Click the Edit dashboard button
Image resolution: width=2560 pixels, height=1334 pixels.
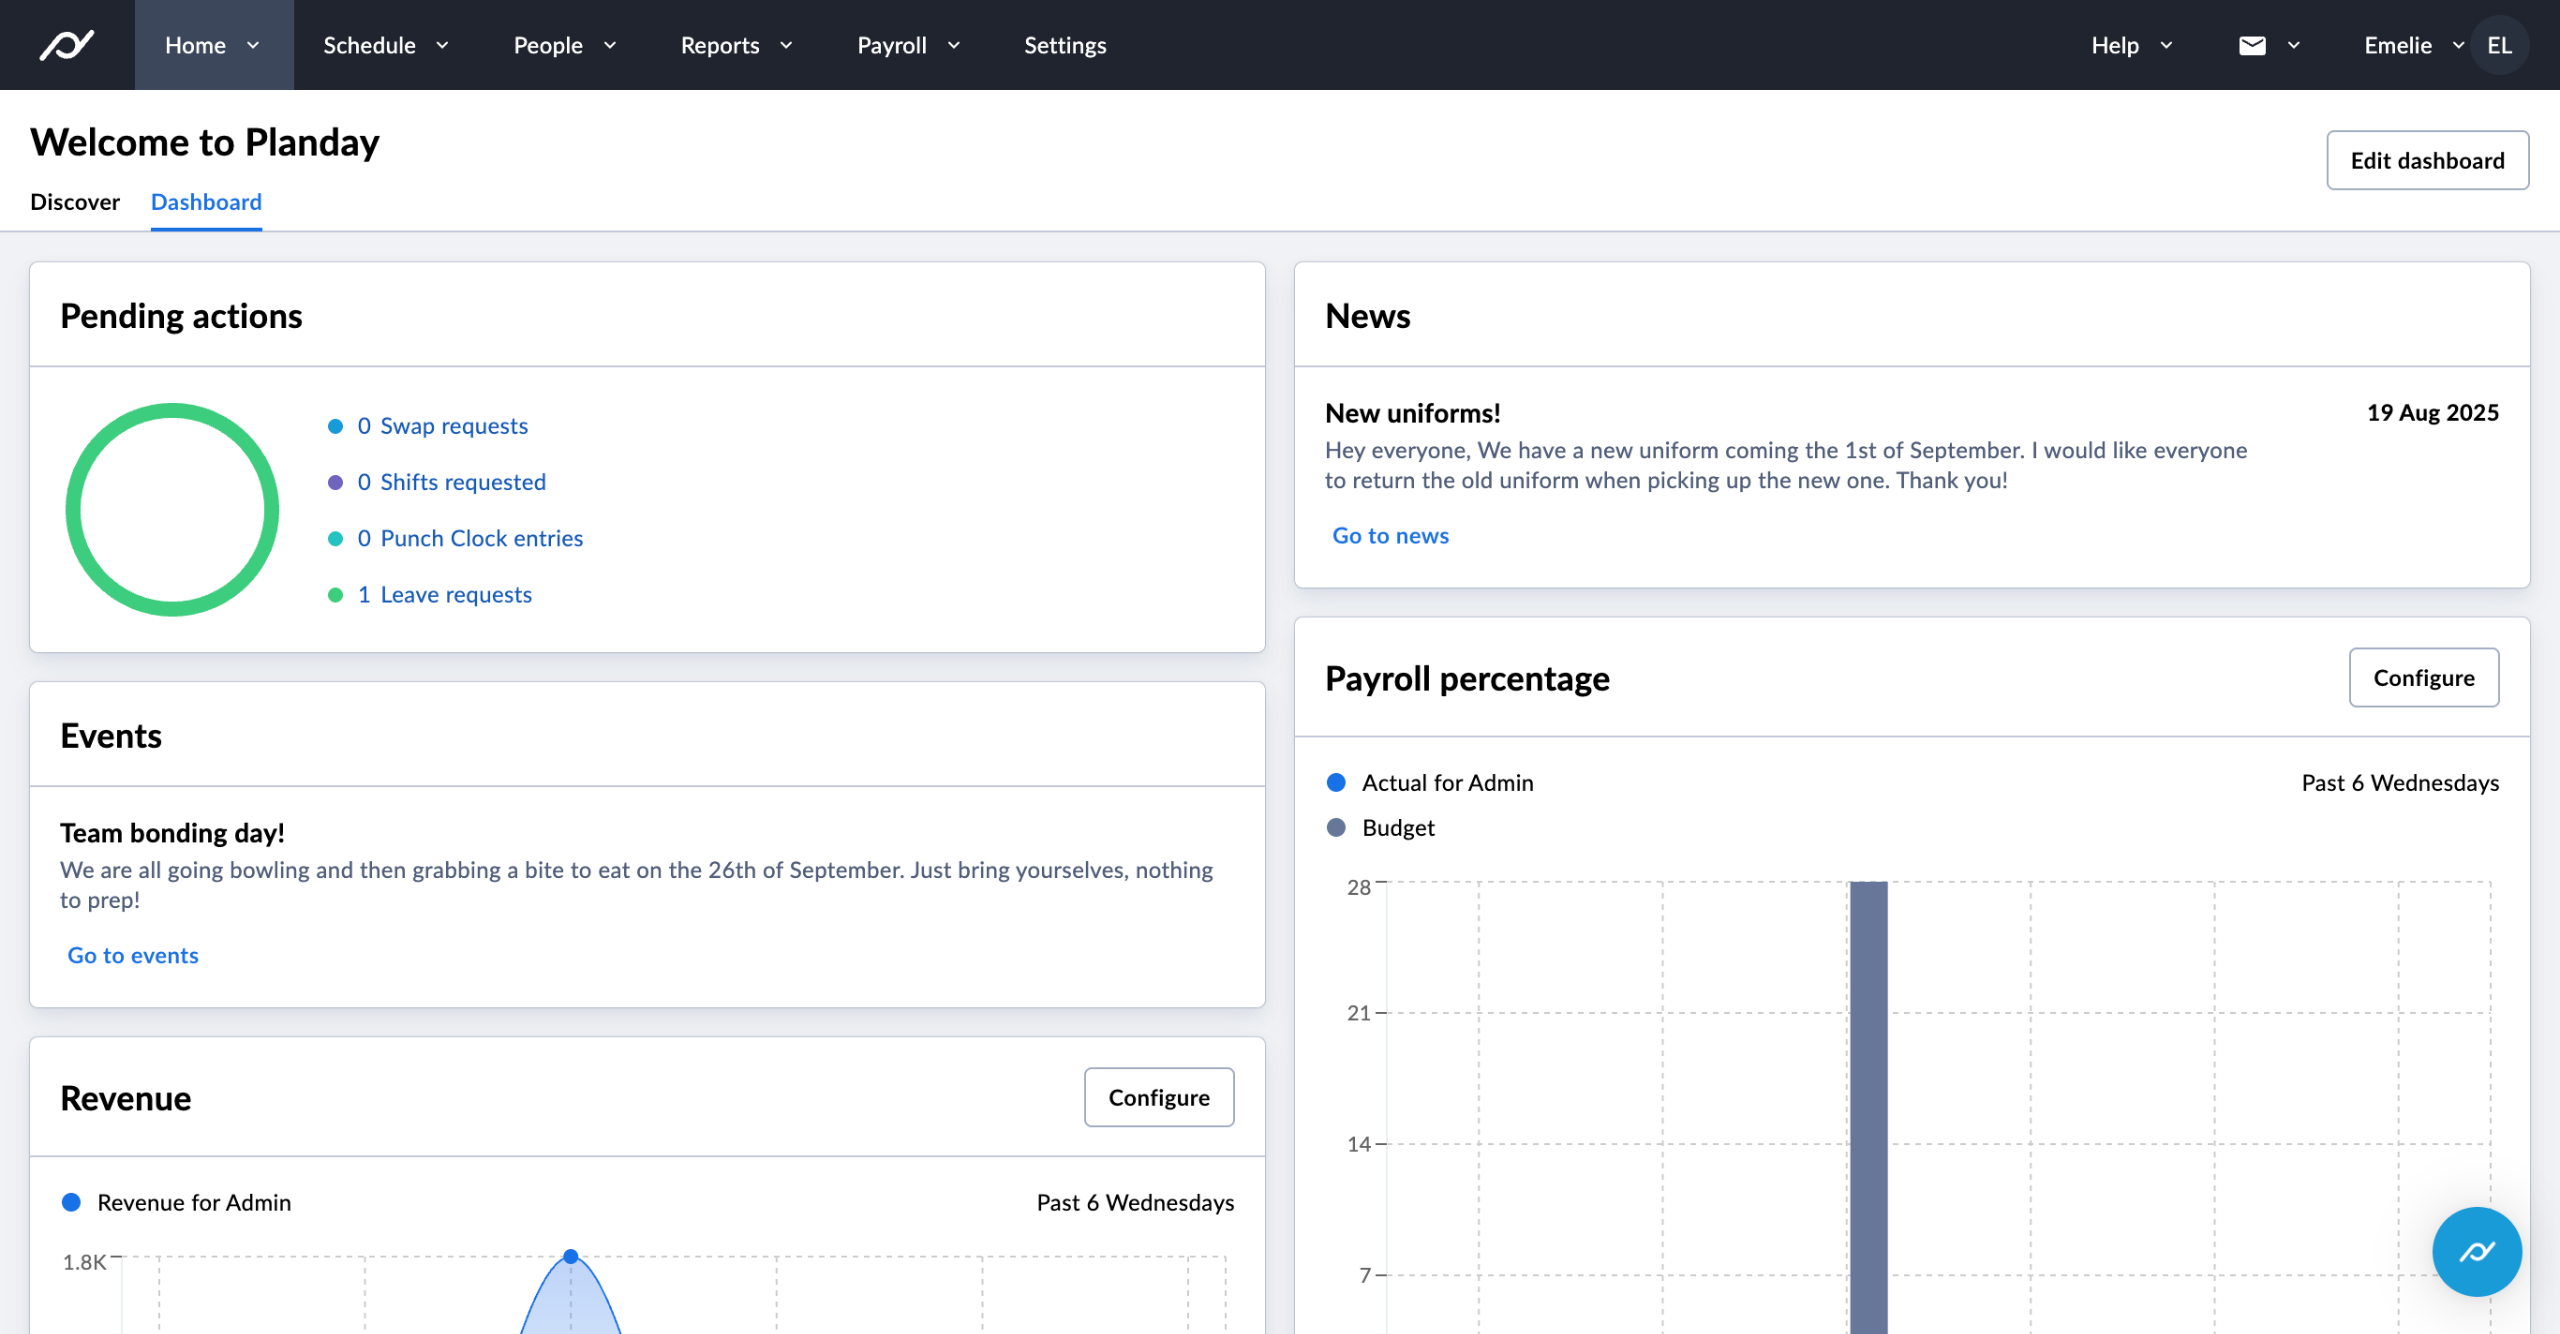[2427, 160]
